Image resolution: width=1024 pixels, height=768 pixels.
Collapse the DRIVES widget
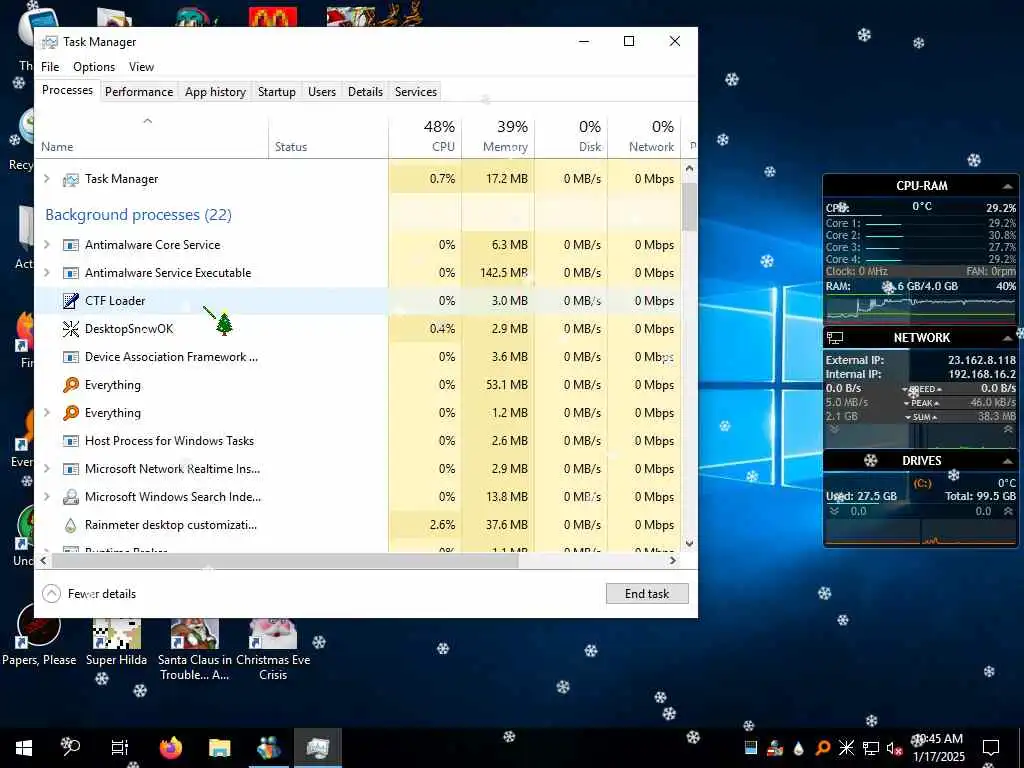1008,460
